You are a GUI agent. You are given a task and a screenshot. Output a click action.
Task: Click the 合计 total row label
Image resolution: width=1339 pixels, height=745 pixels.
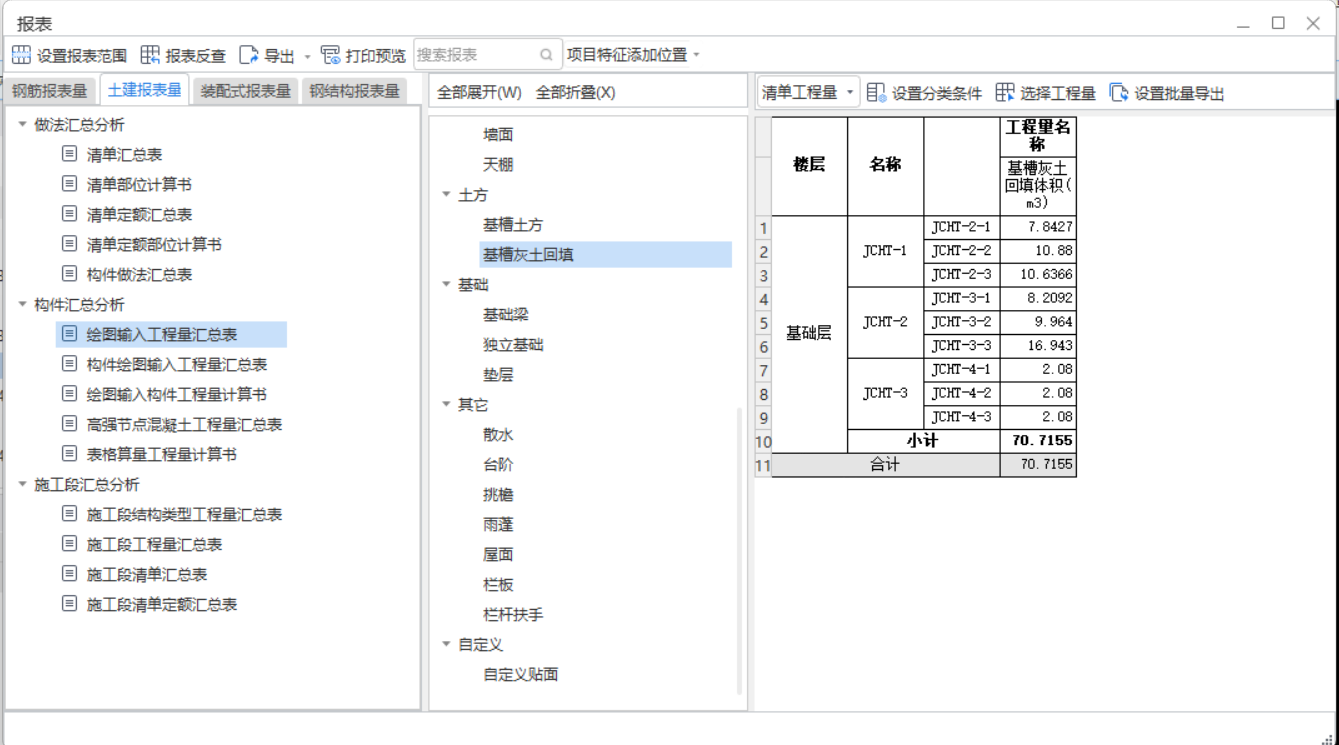pos(885,465)
